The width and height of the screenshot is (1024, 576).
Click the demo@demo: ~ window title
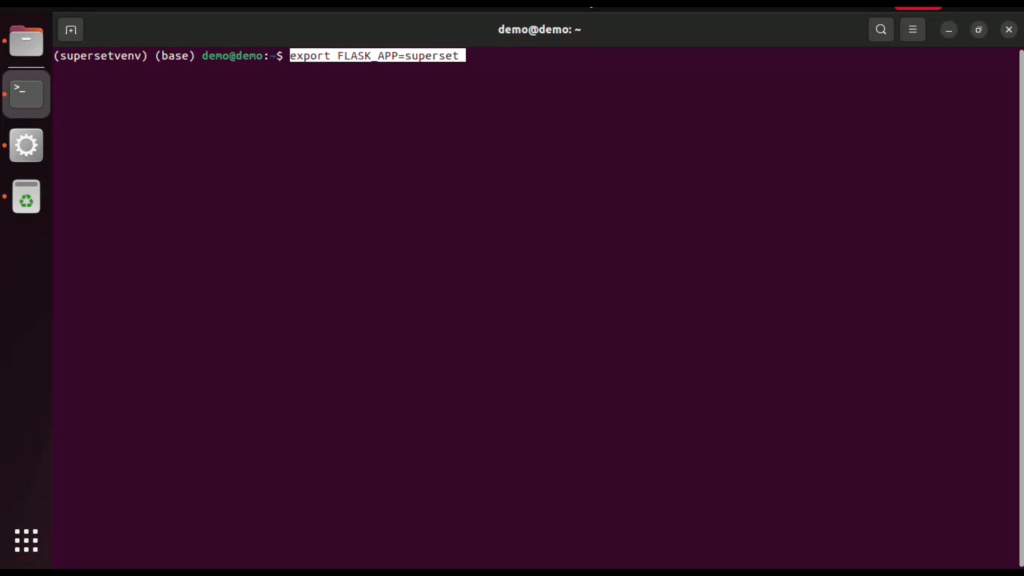click(x=539, y=30)
